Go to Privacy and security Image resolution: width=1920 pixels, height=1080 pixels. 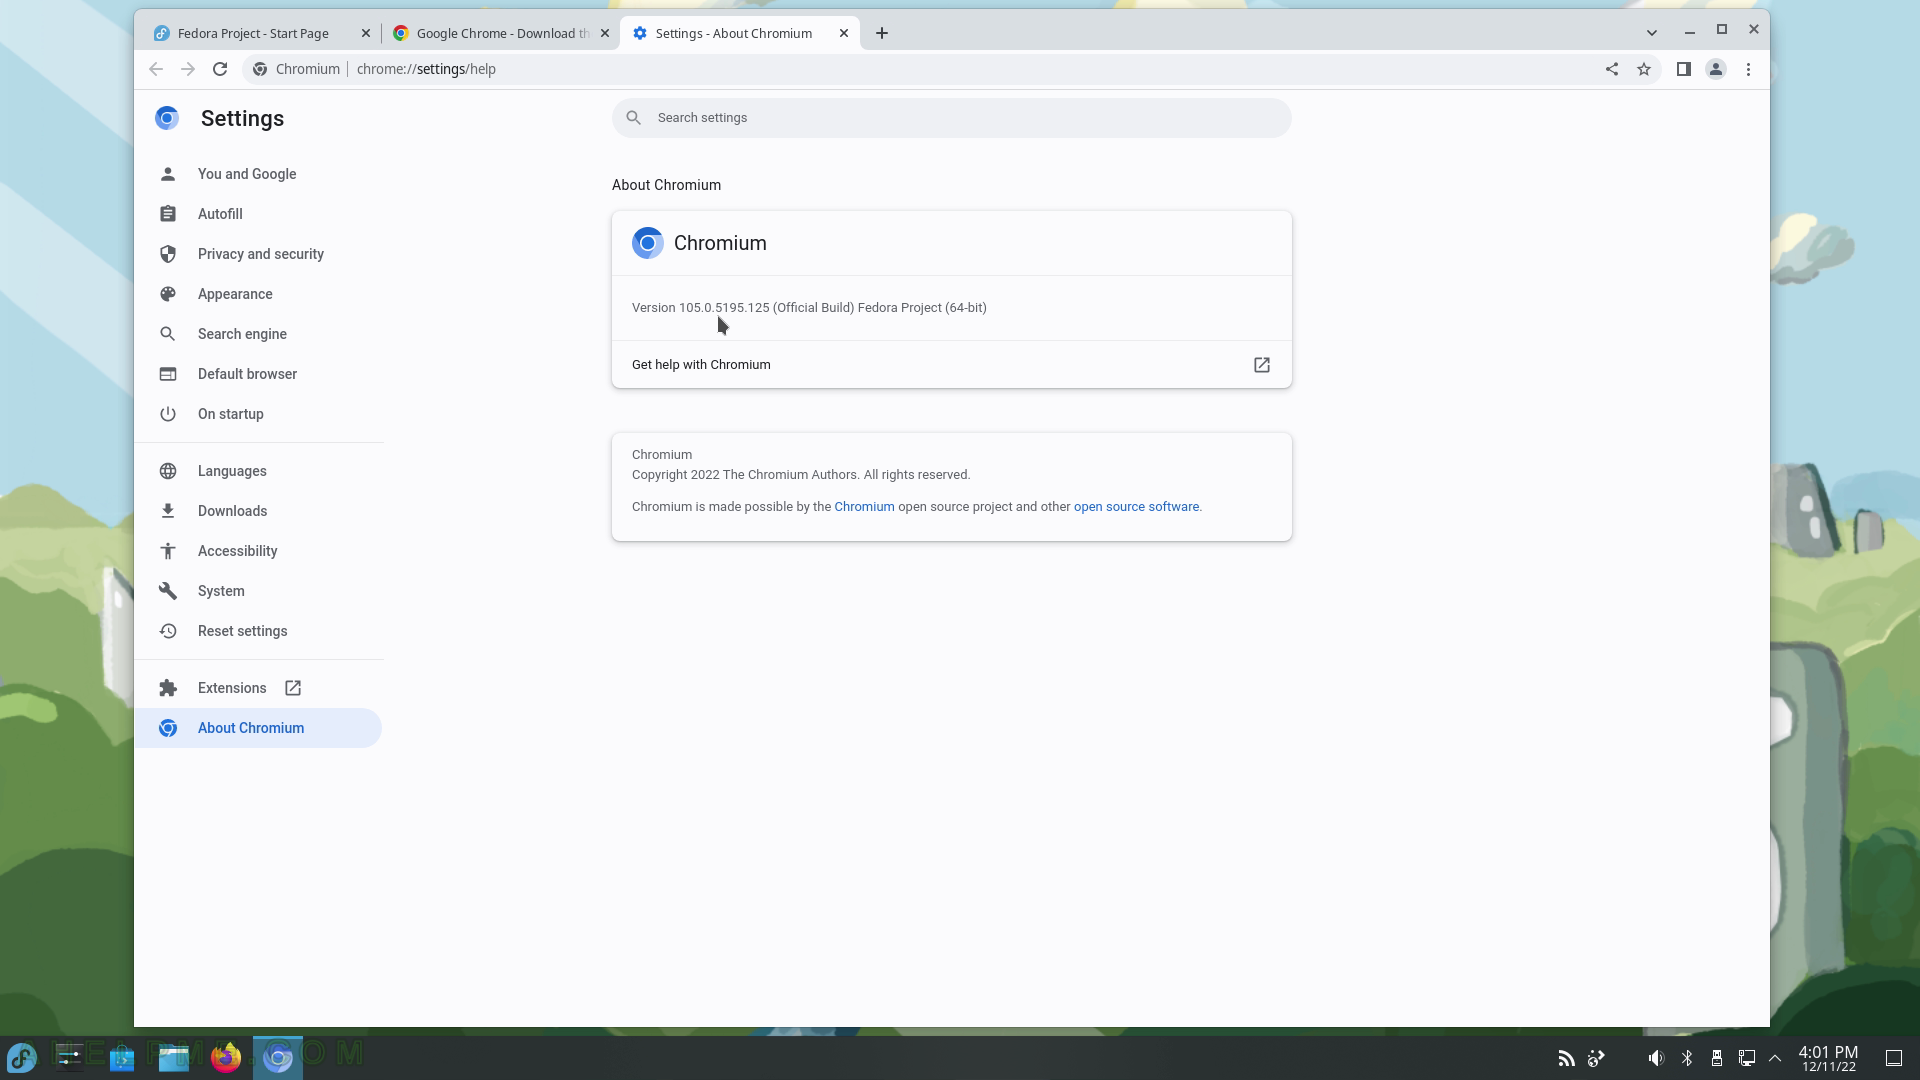[258, 254]
